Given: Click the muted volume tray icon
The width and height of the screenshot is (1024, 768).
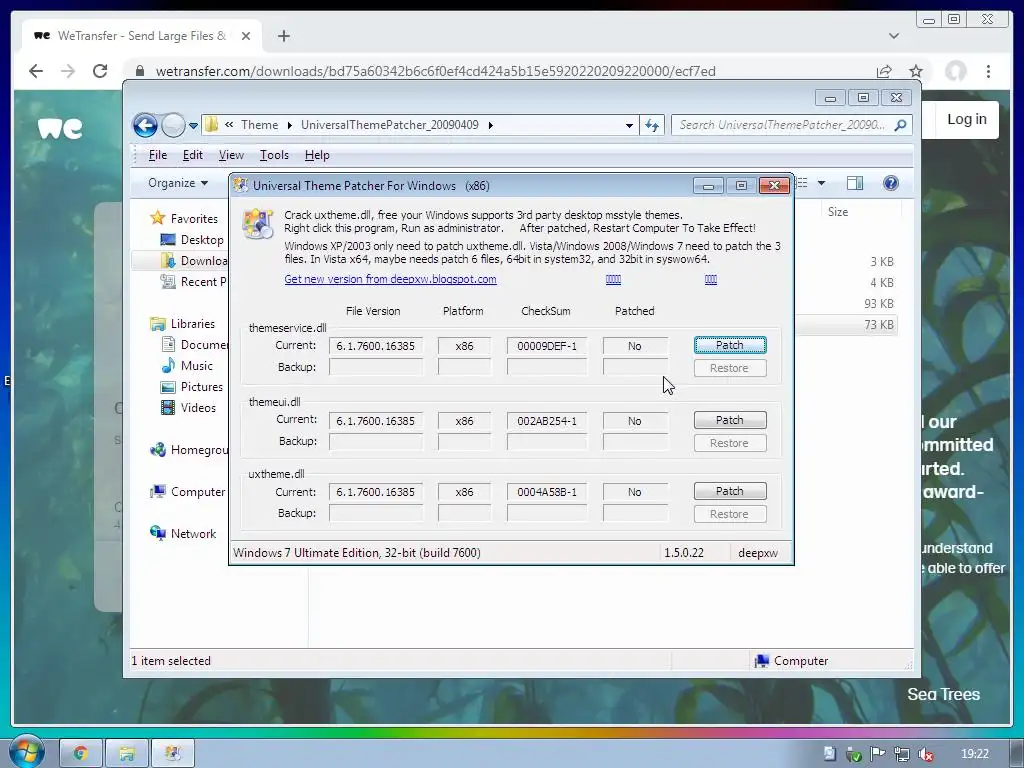Looking at the screenshot, I should pyautogui.click(x=925, y=754).
